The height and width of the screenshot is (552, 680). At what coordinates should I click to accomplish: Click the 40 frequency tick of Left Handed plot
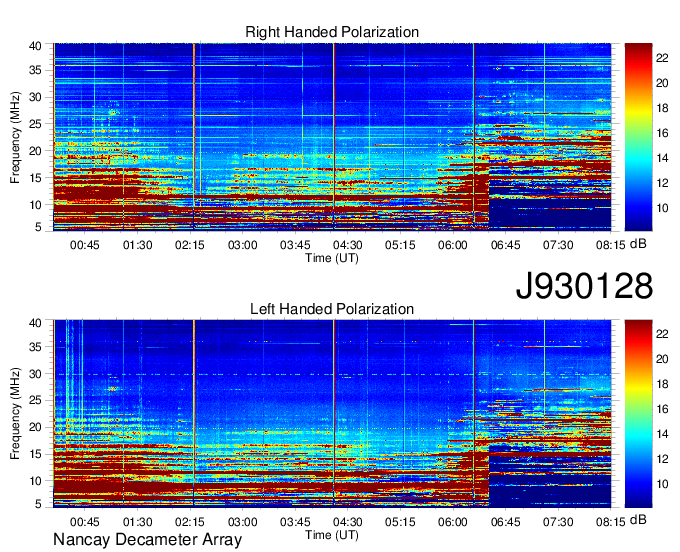(x=35, y=323)
